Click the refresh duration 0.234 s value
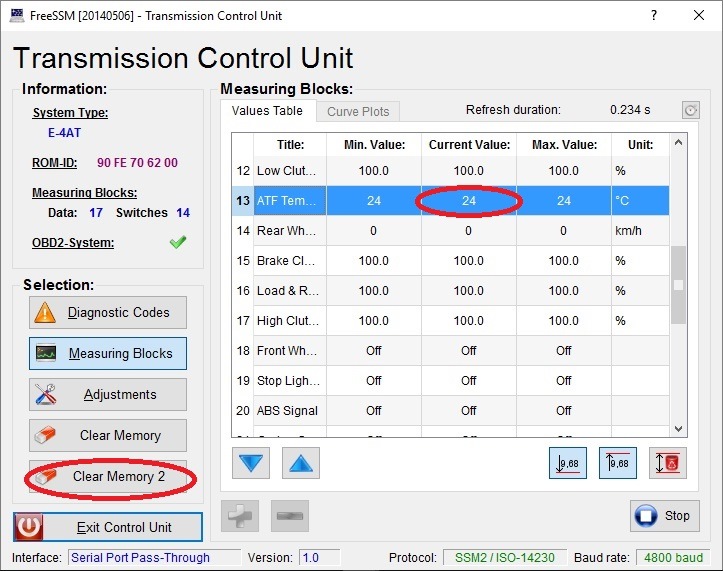This screenshot has width=723, height=571. 630,110
